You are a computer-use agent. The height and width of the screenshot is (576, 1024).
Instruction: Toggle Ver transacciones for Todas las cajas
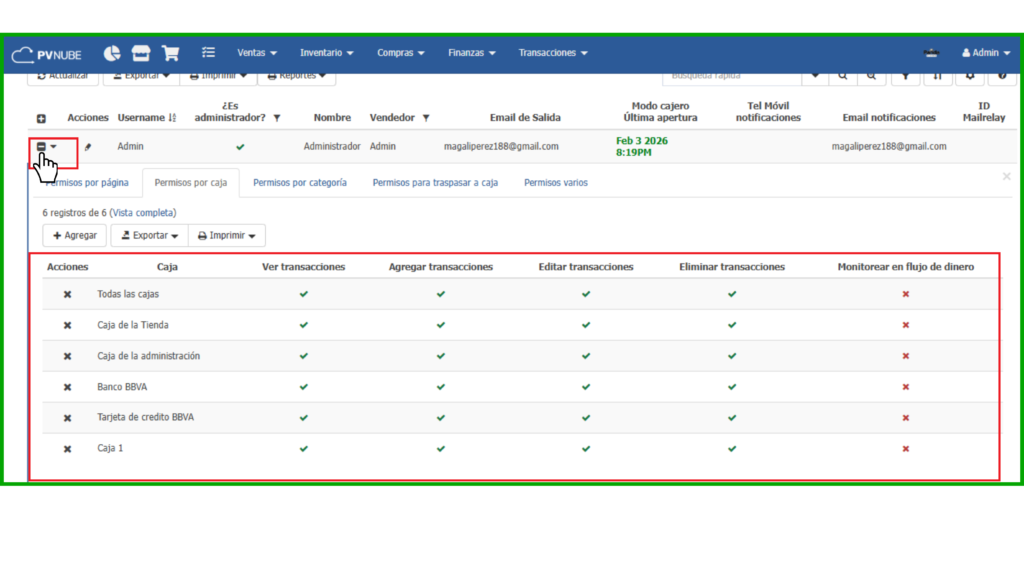click(x=304, y=295)
